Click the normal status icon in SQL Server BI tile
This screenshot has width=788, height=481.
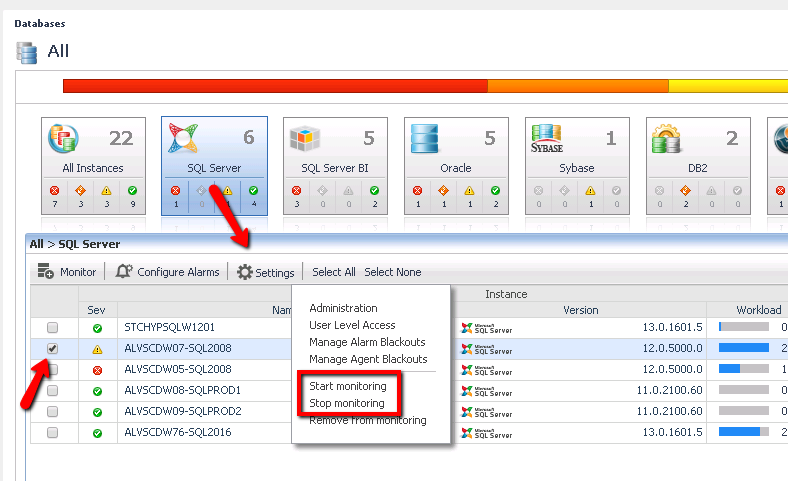(x=374, y=190)
